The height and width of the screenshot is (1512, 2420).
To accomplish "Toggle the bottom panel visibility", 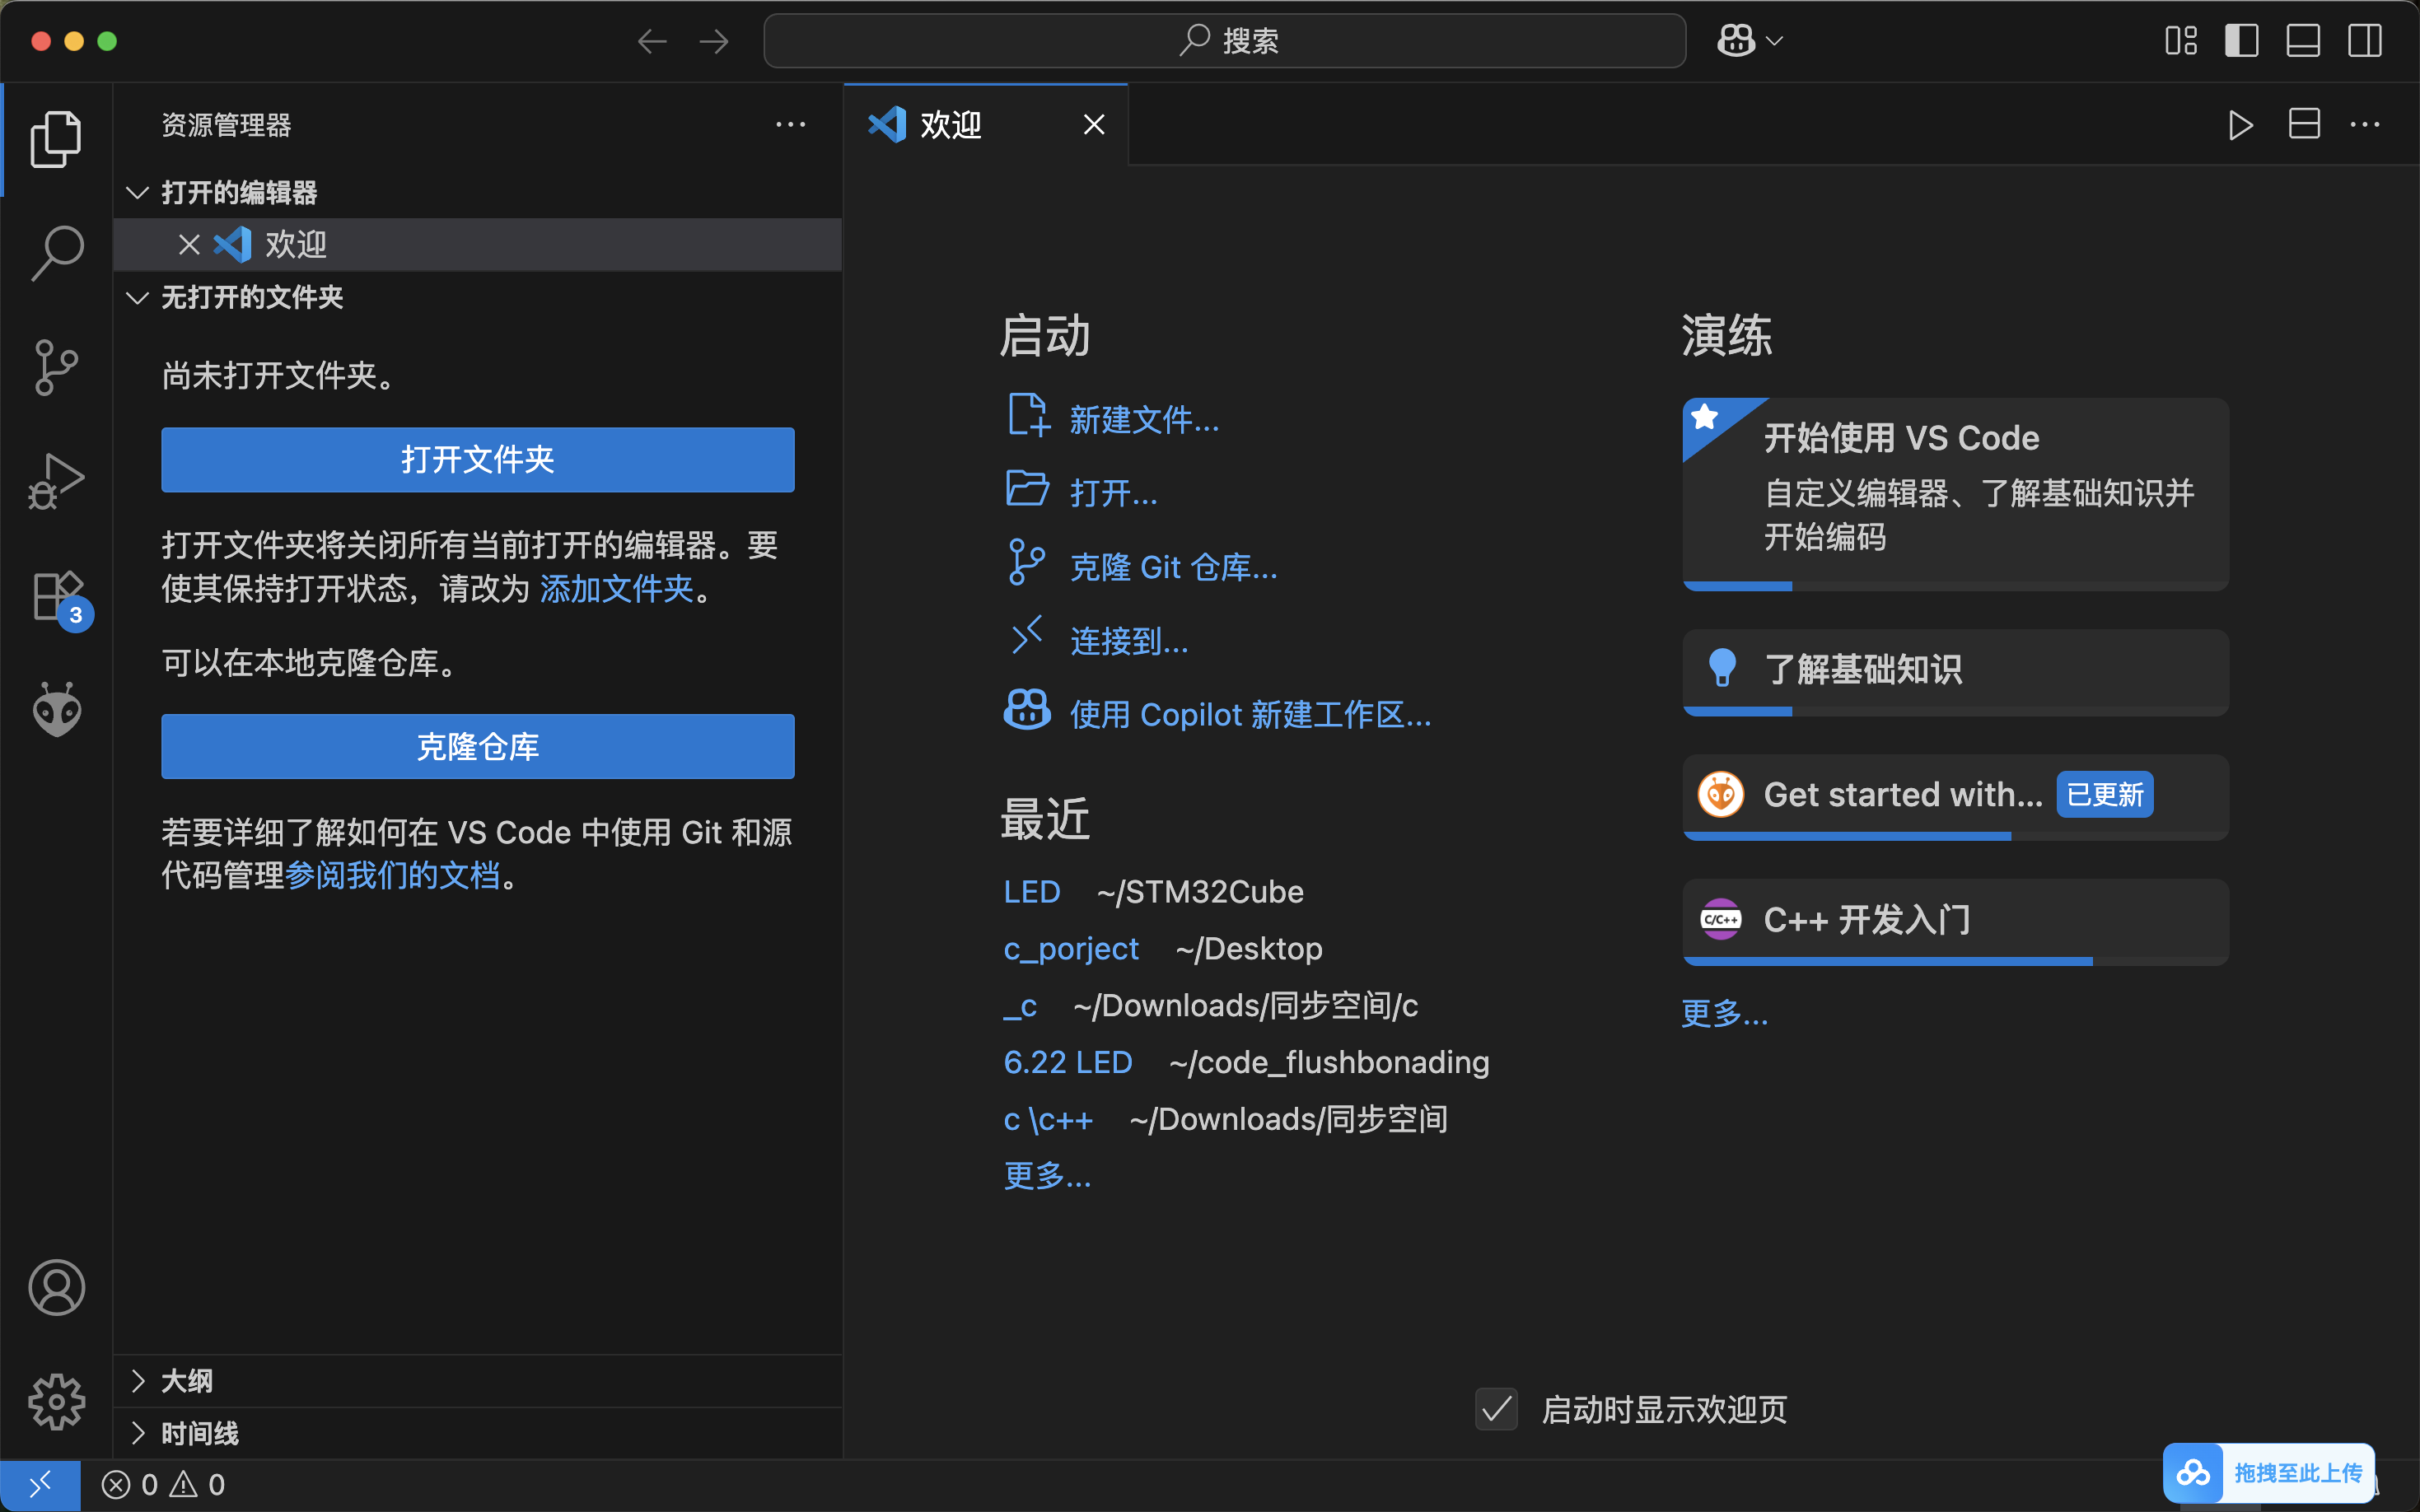I will (2303, 41).
